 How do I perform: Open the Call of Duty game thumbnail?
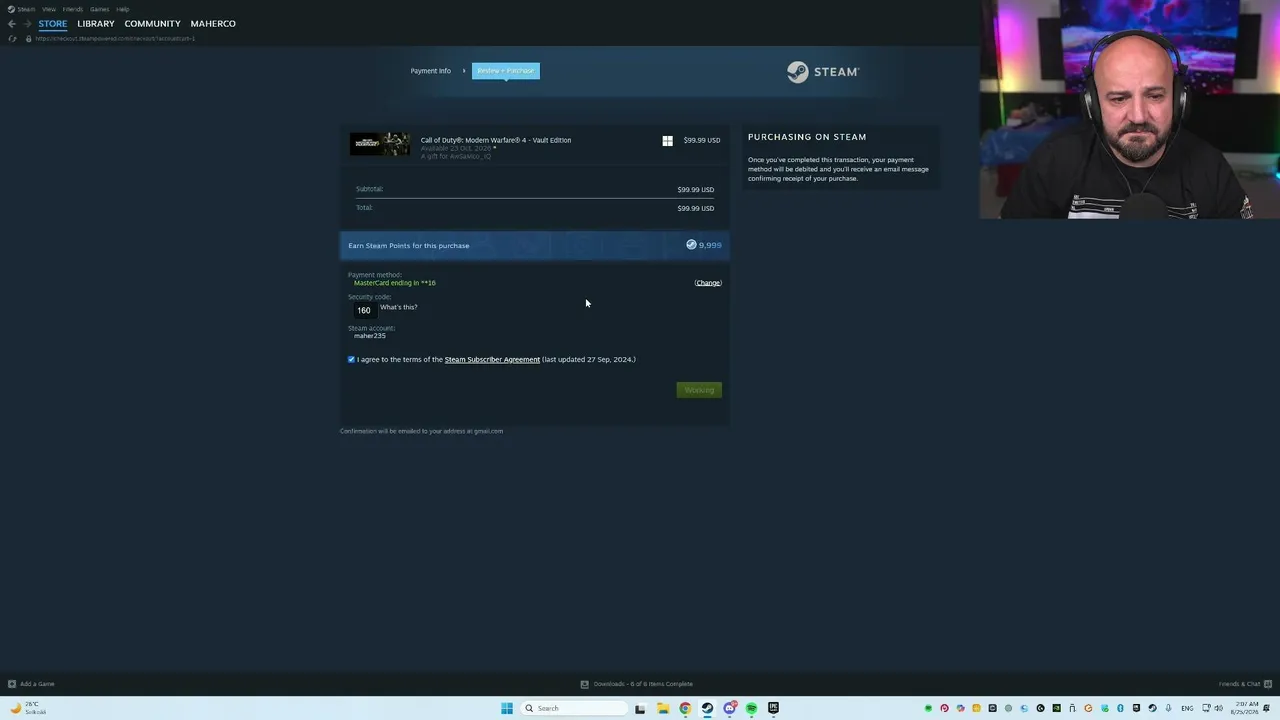pyautogui.click(x=380, y=144)
